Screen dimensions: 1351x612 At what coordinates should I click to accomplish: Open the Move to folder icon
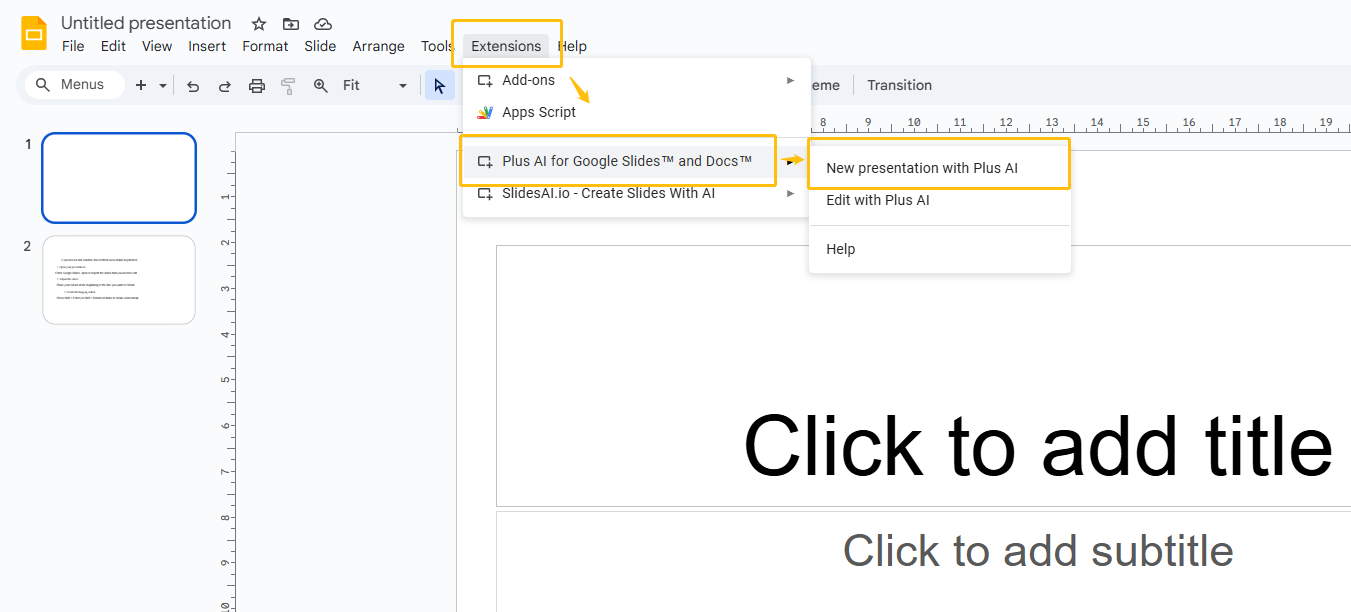[x=290, y=23]
